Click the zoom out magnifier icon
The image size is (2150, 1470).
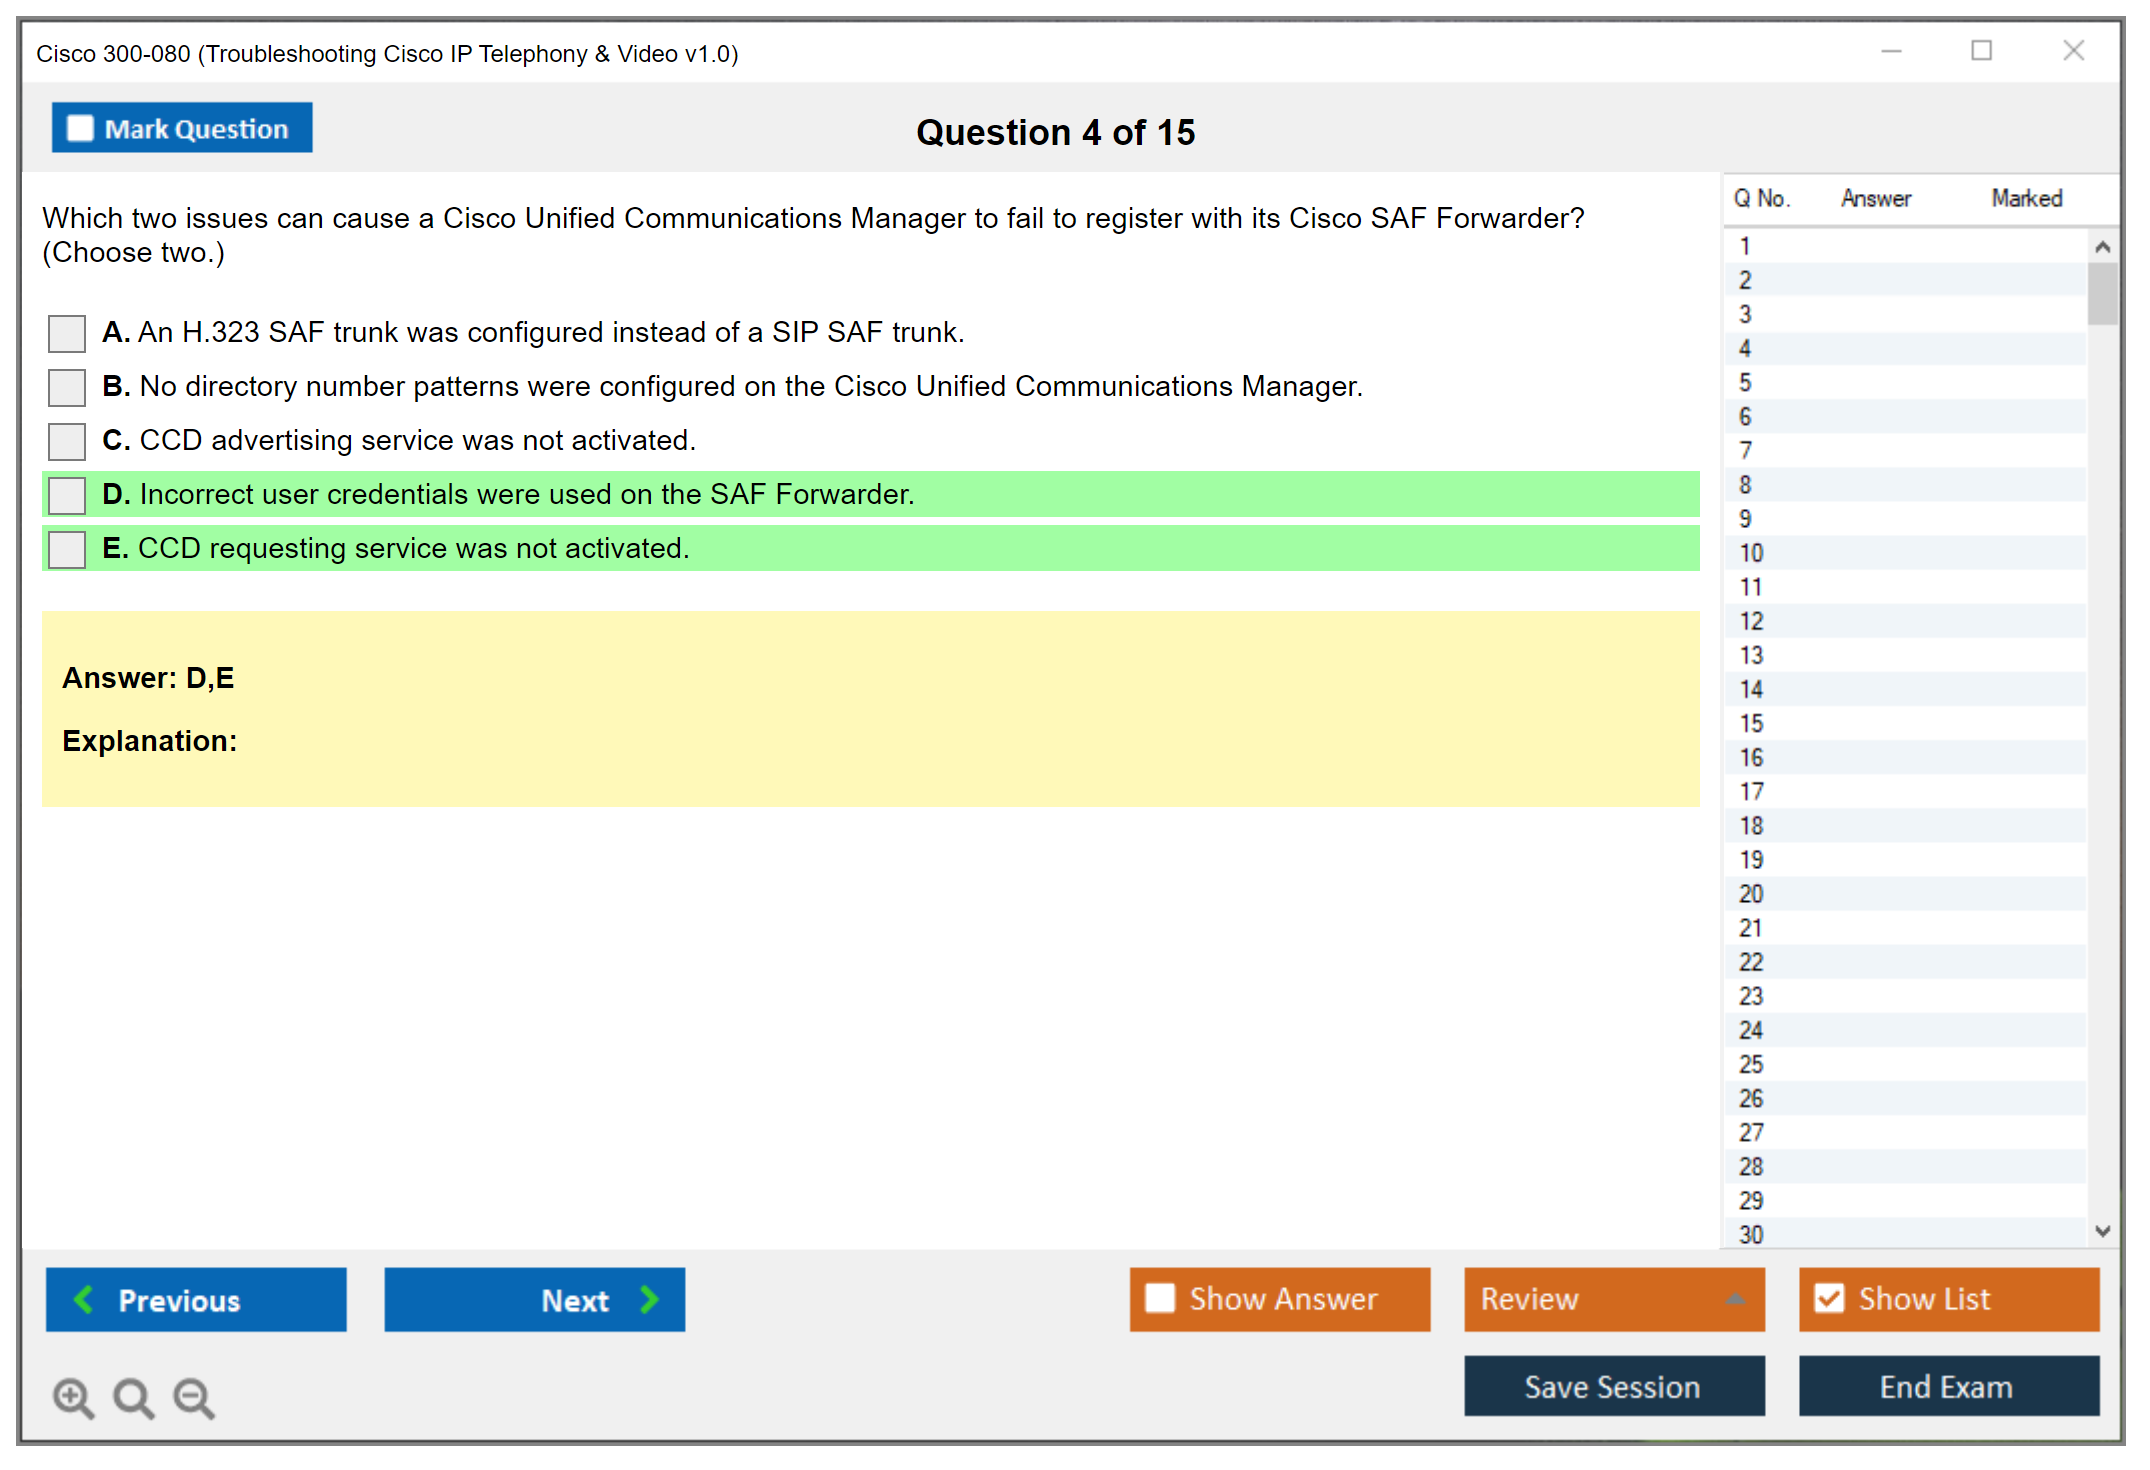pyautogui.click(x=193, y=1397)
